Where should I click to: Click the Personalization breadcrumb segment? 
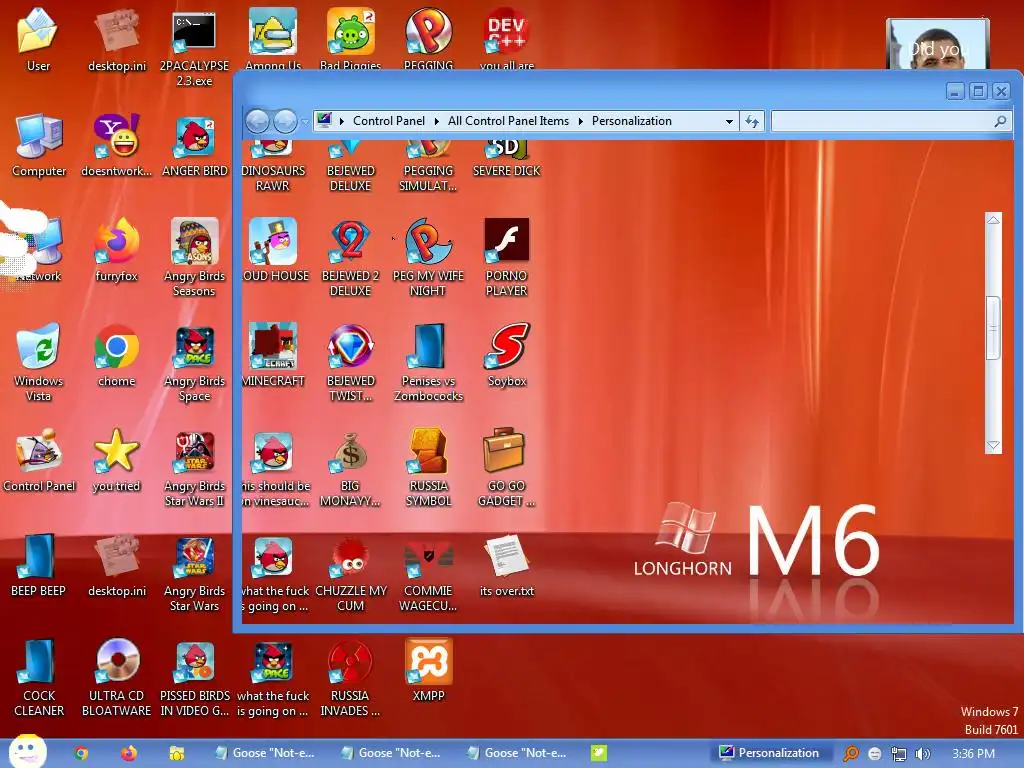click(632, 121)
